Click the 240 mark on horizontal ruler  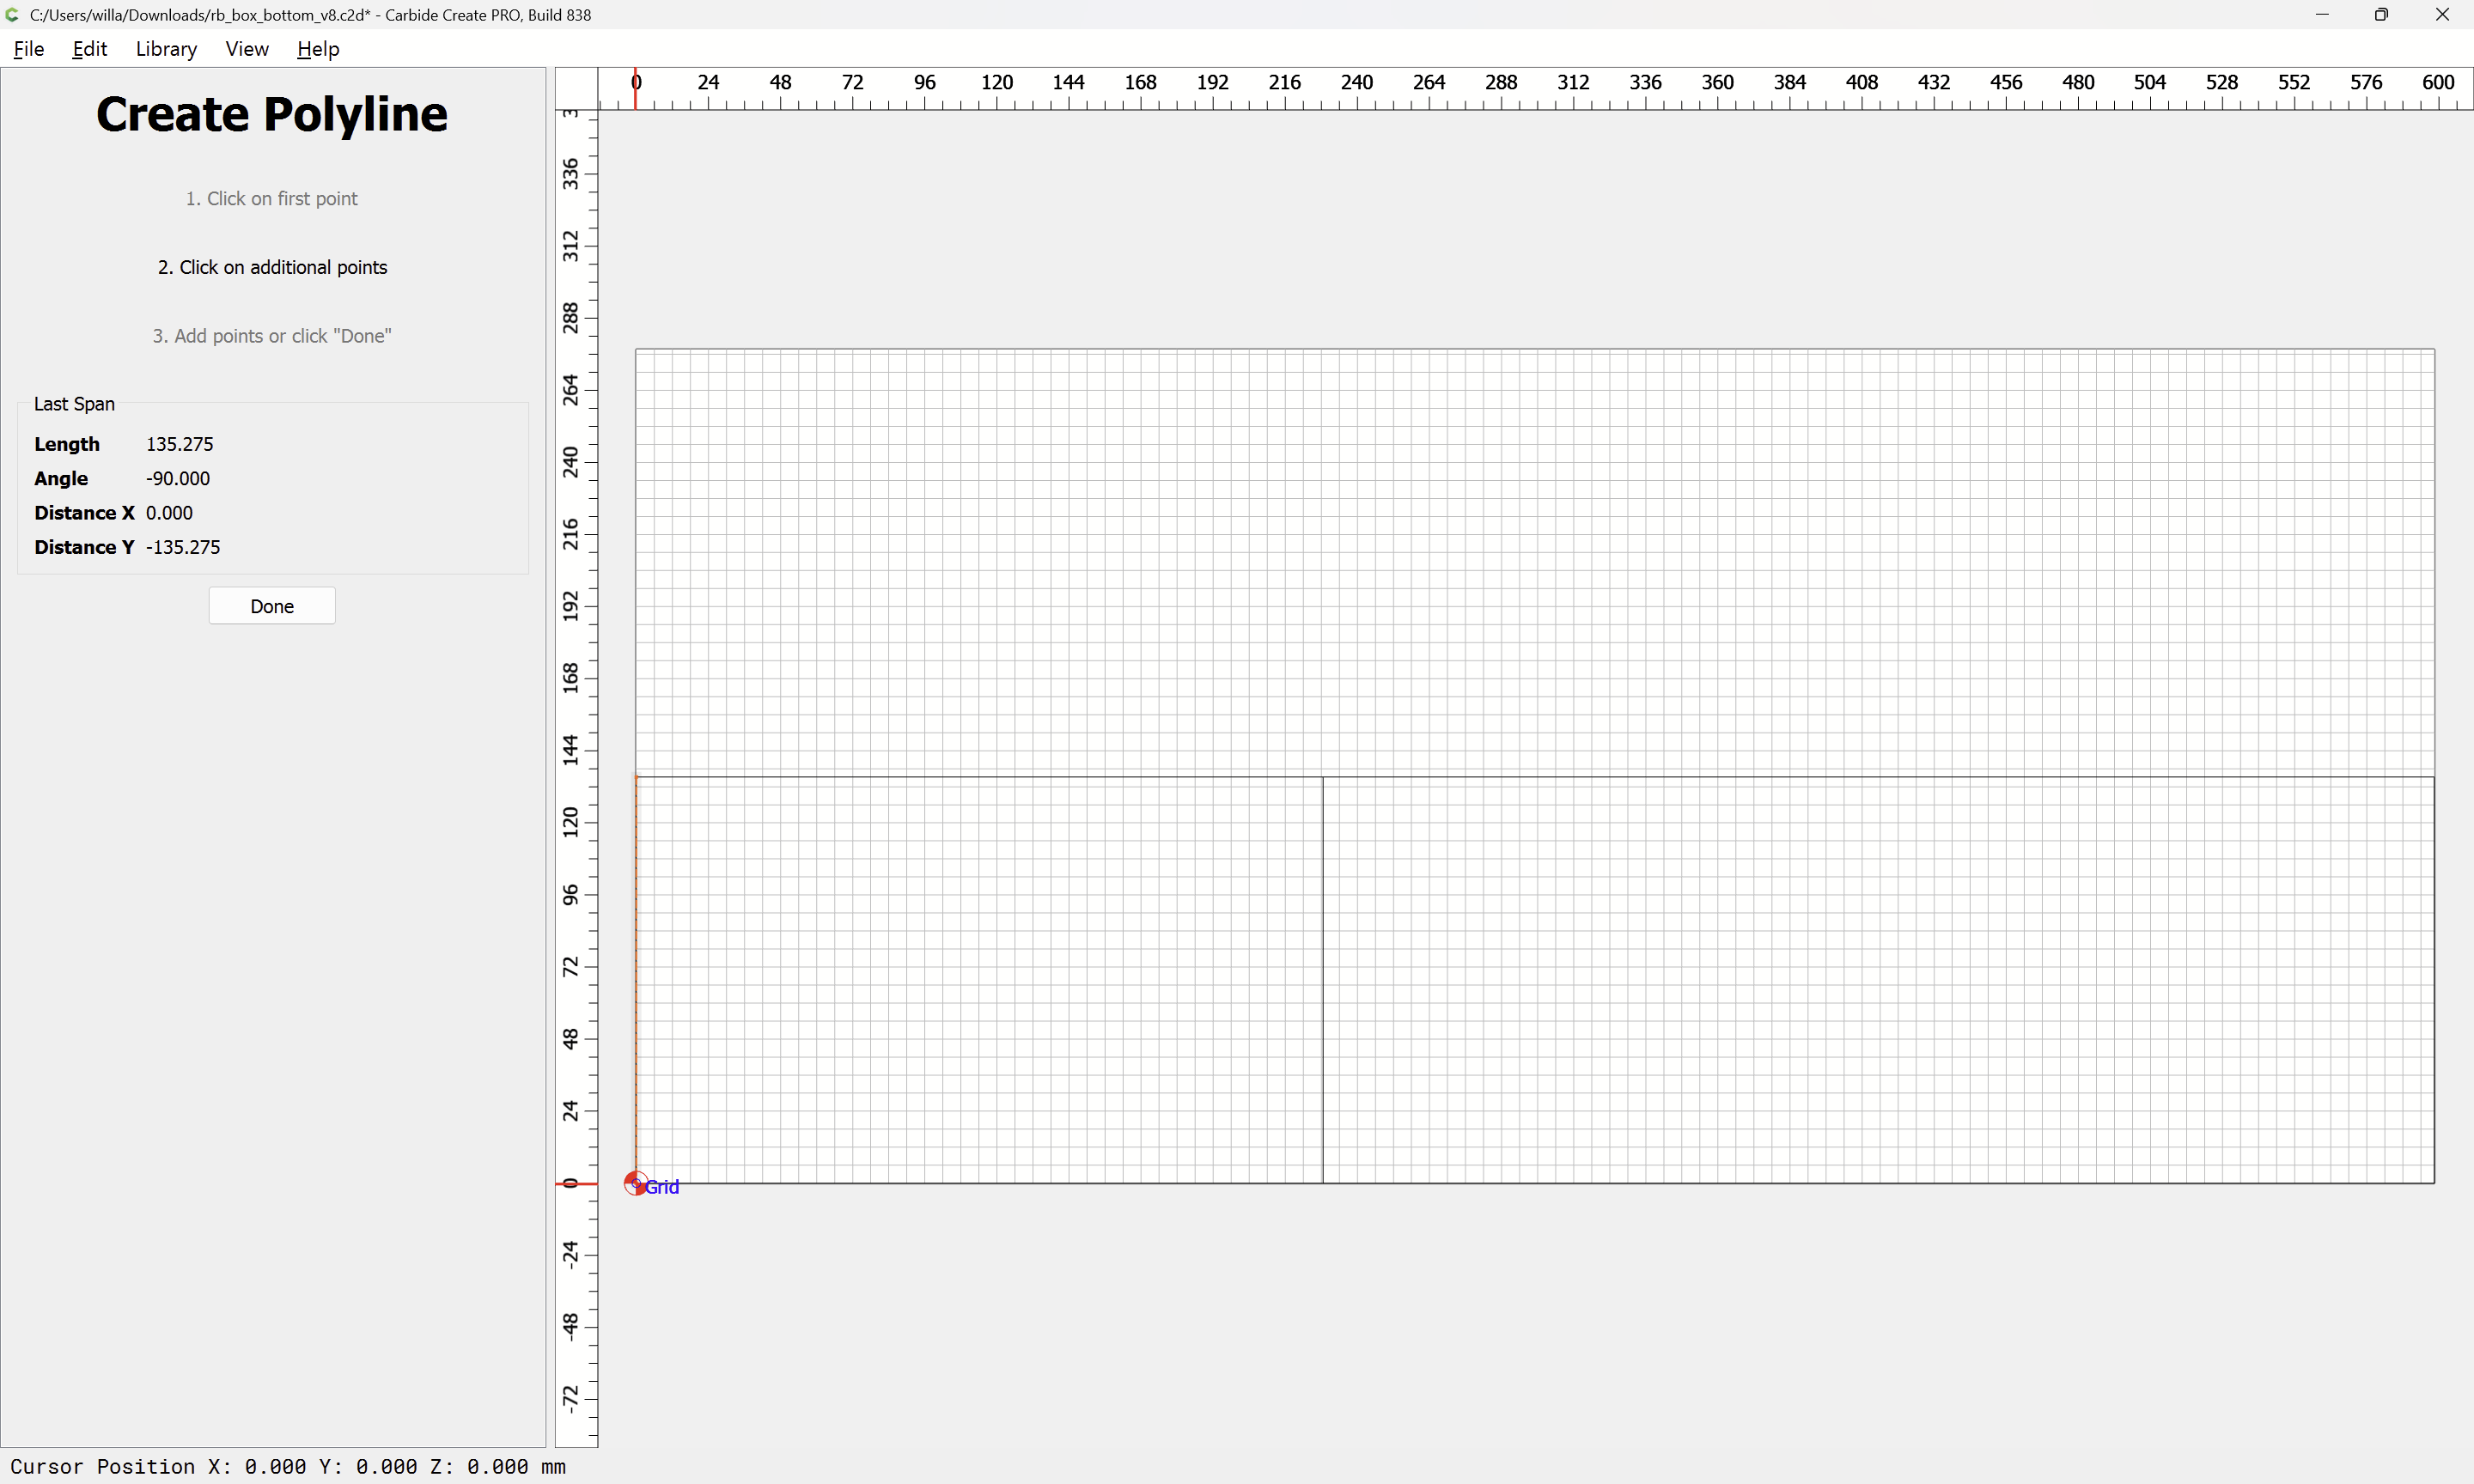click(1356, 83)
